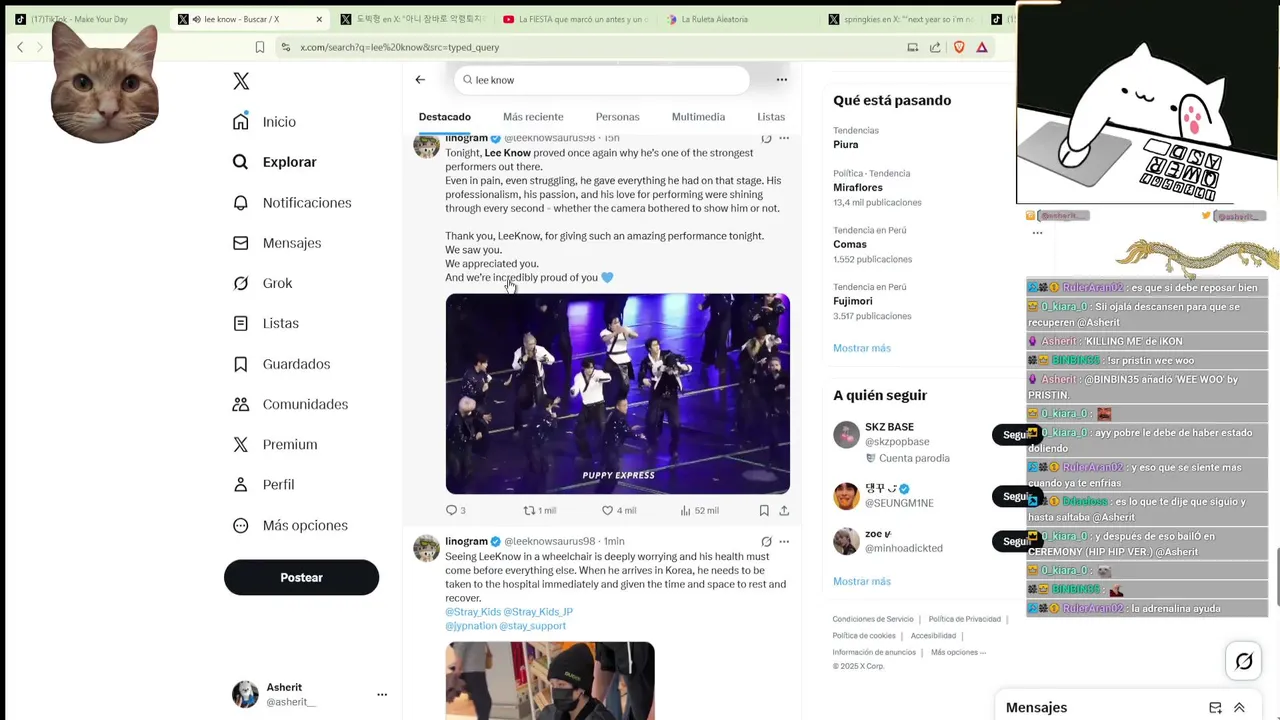Open Condiciones de Servicio link

coord(873,619)
